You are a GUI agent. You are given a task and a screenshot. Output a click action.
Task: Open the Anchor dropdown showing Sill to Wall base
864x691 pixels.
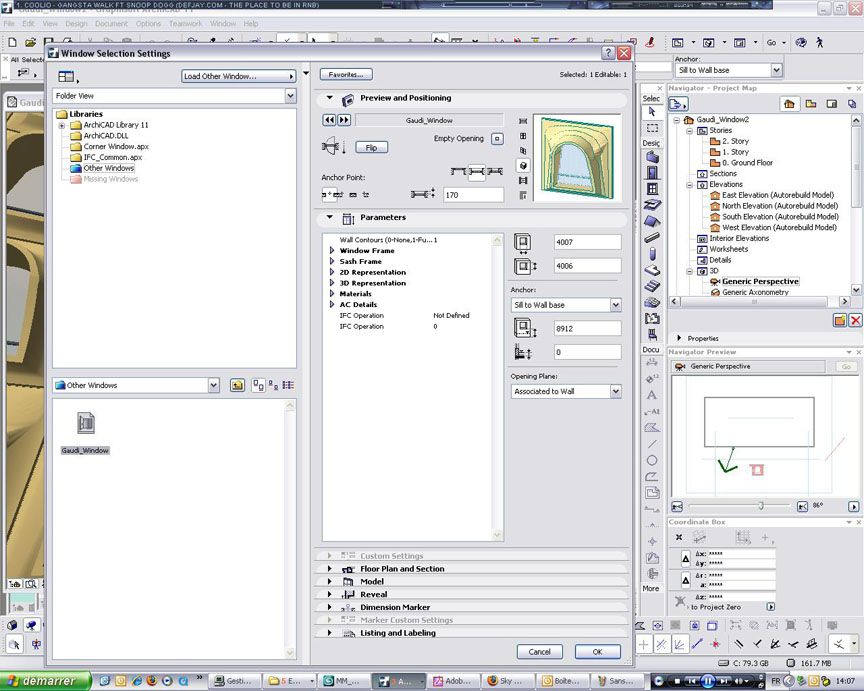[566, 305]
